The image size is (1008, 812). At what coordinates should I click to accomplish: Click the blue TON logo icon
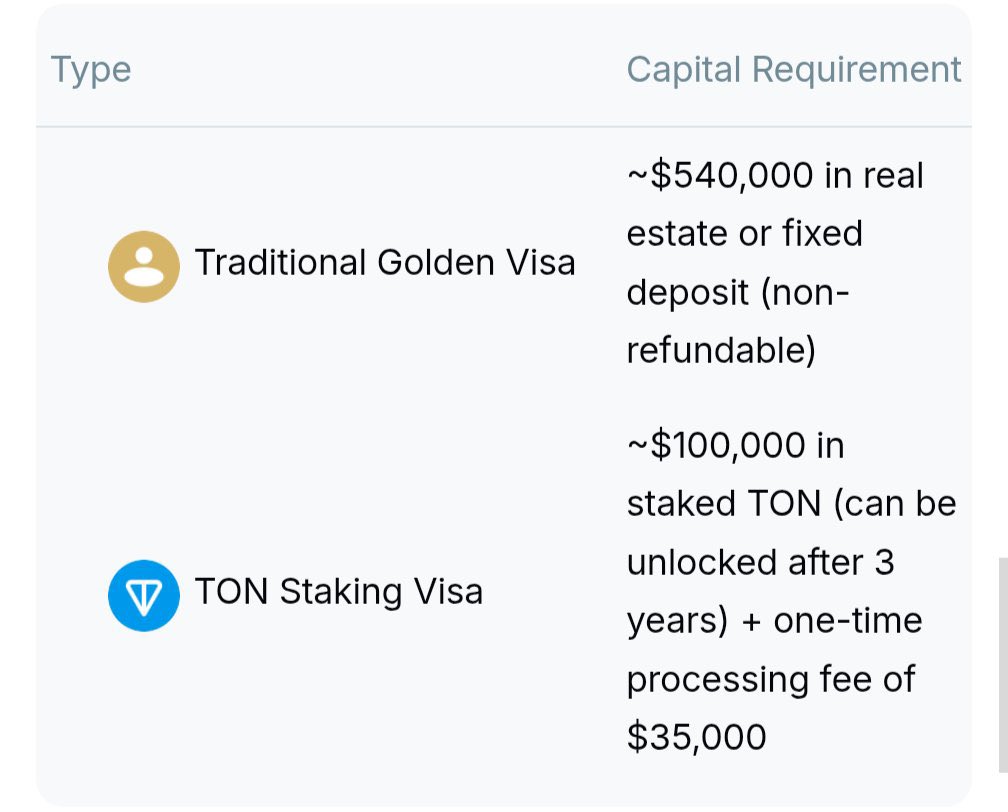coord(143,595)
